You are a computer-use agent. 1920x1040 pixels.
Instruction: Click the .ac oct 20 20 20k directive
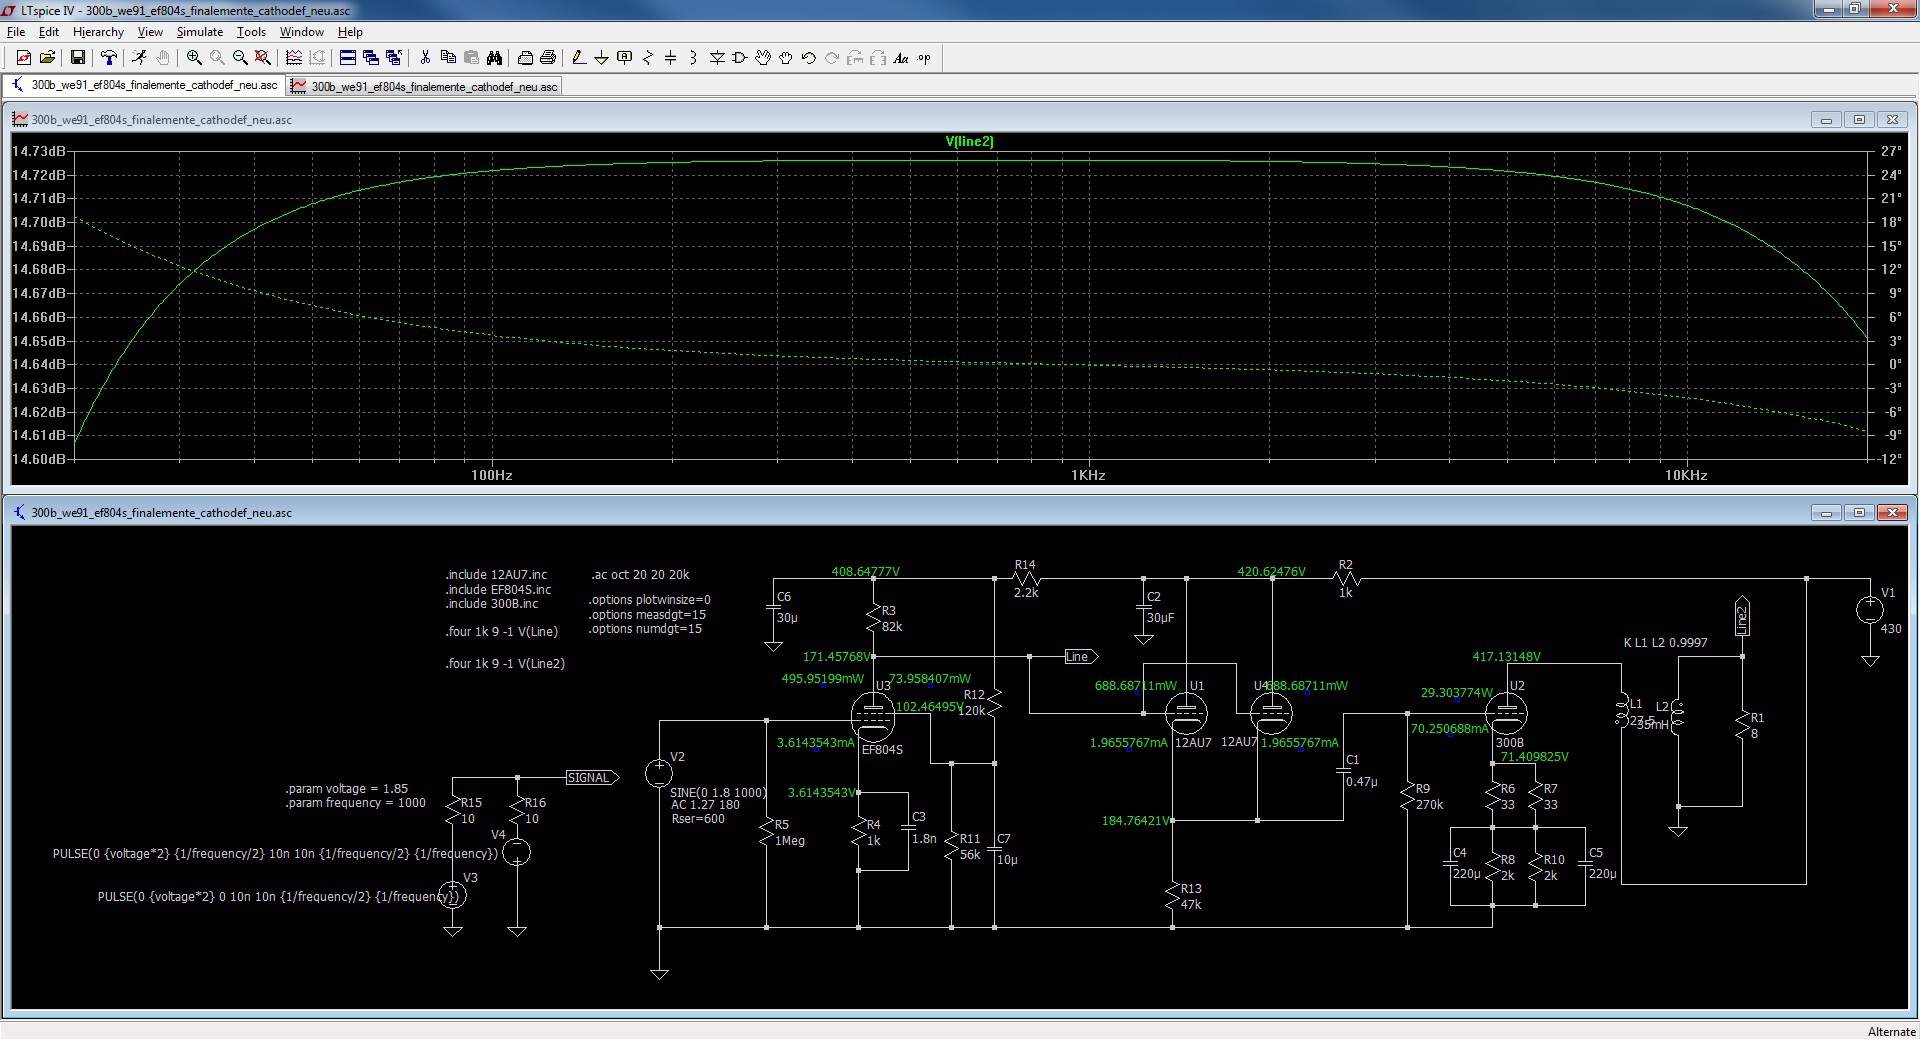pyautogui.click(x=640, y=575)
